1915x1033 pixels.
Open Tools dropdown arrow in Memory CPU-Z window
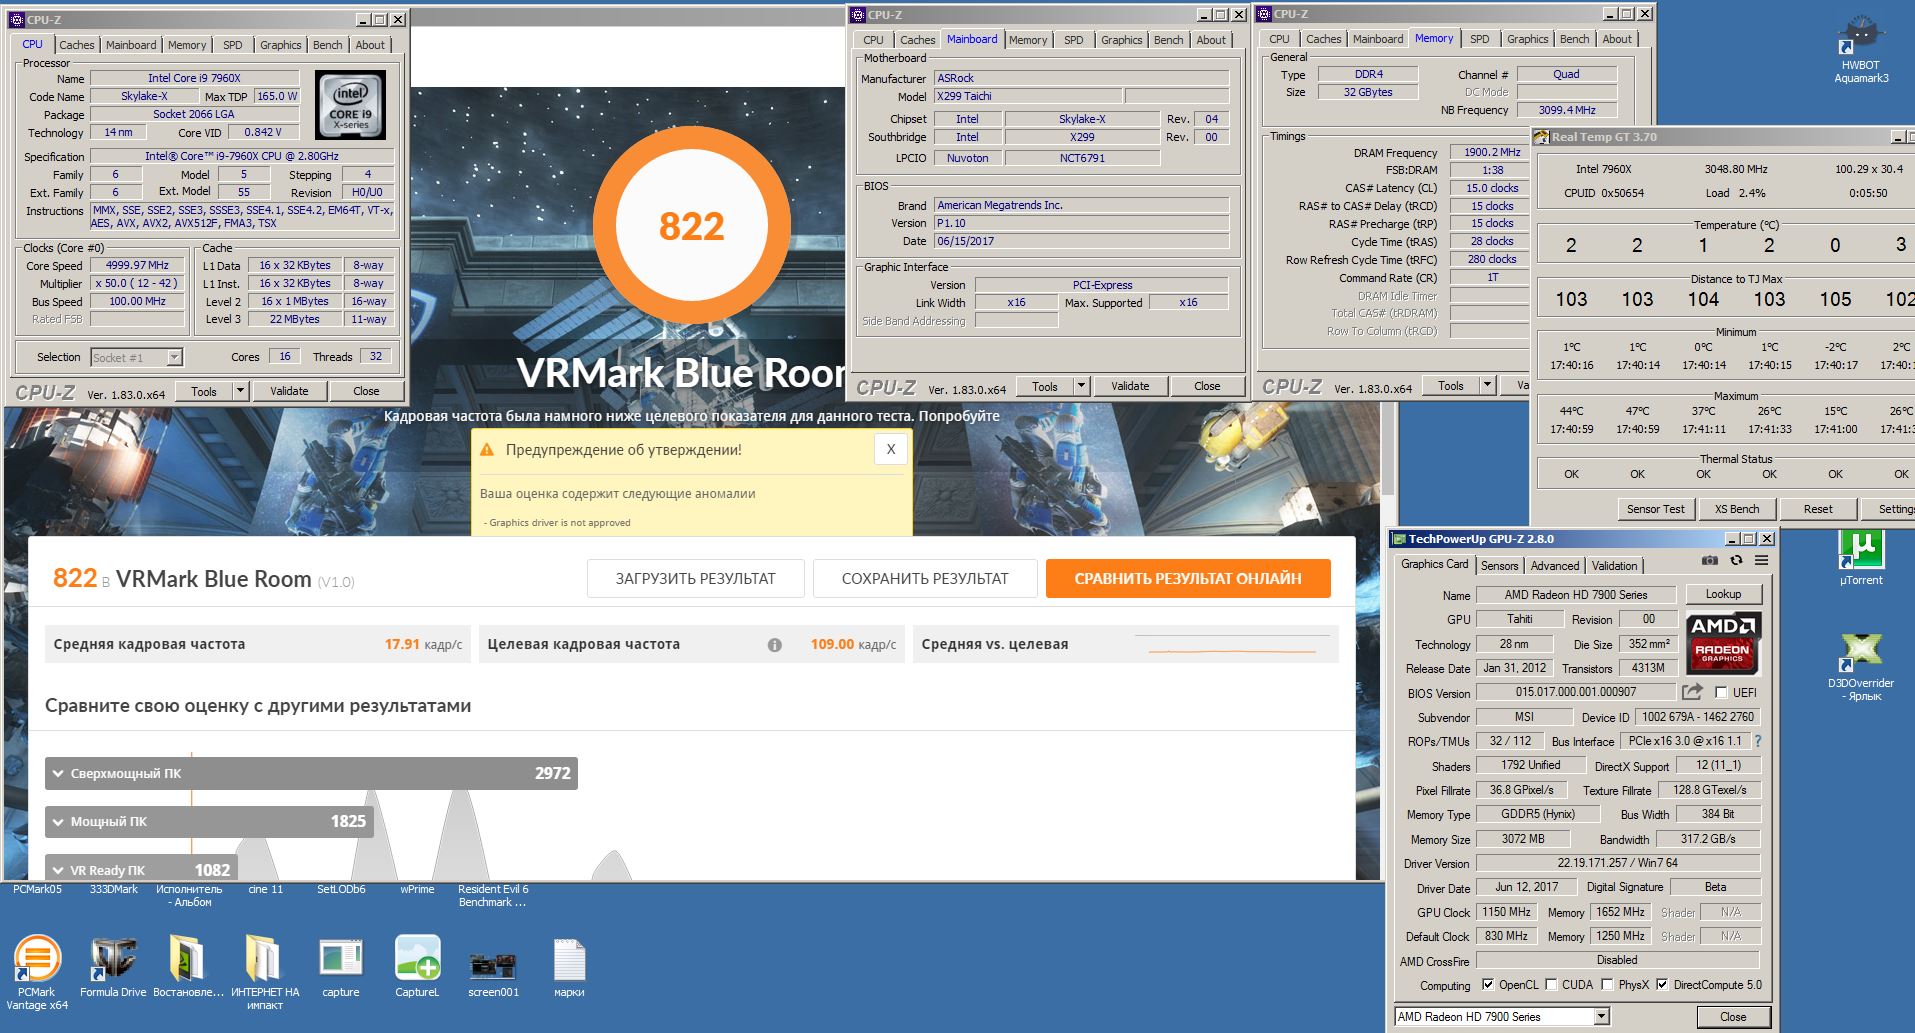coord(1487,385)
